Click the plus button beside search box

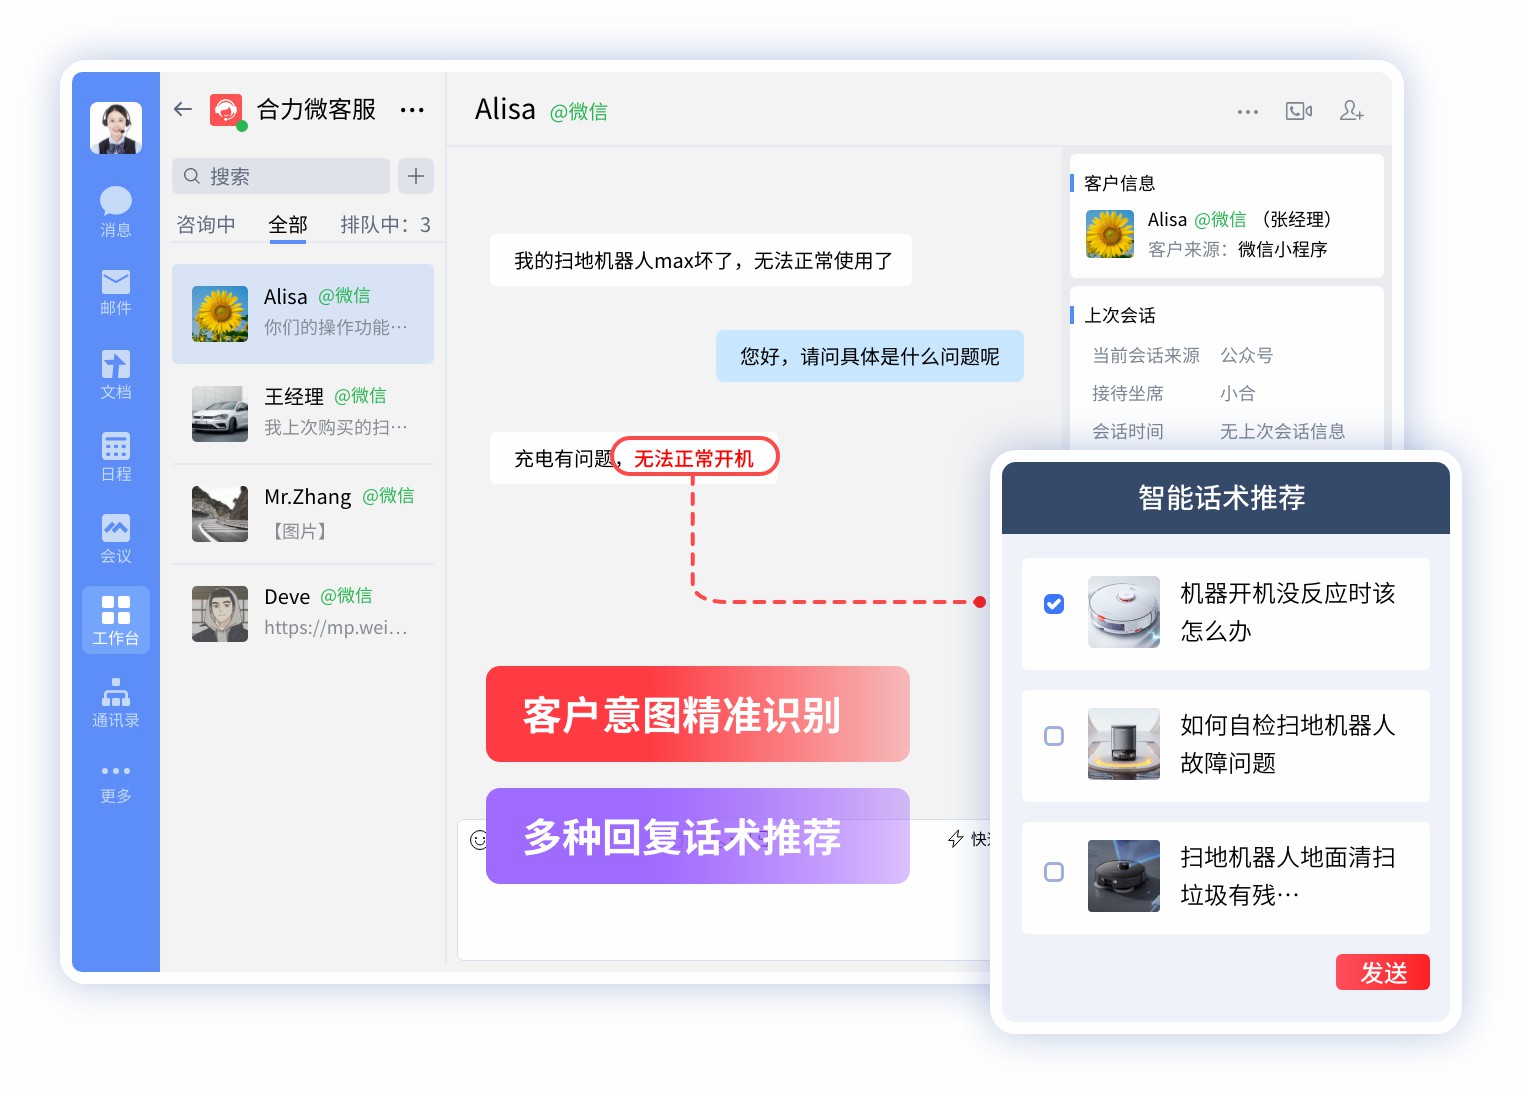pos(416,176)
